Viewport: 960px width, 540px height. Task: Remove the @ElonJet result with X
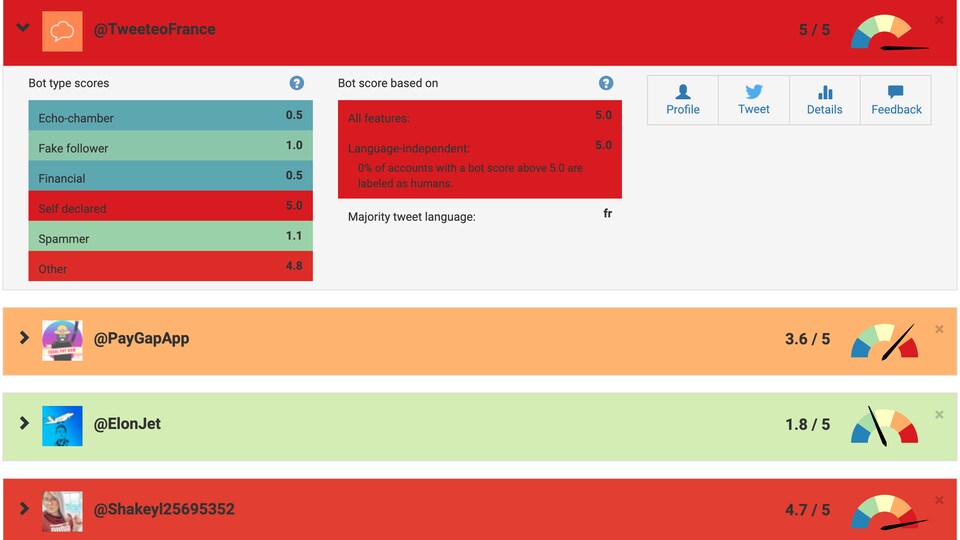point(939,414)
